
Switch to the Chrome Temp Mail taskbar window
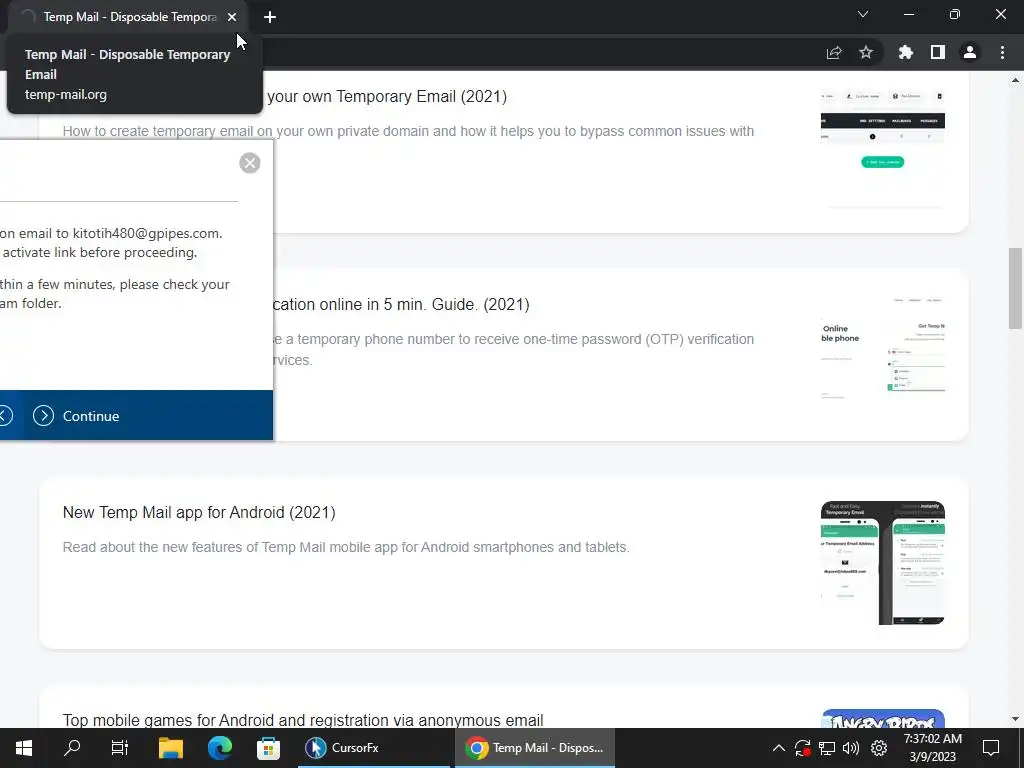[535, 748]
